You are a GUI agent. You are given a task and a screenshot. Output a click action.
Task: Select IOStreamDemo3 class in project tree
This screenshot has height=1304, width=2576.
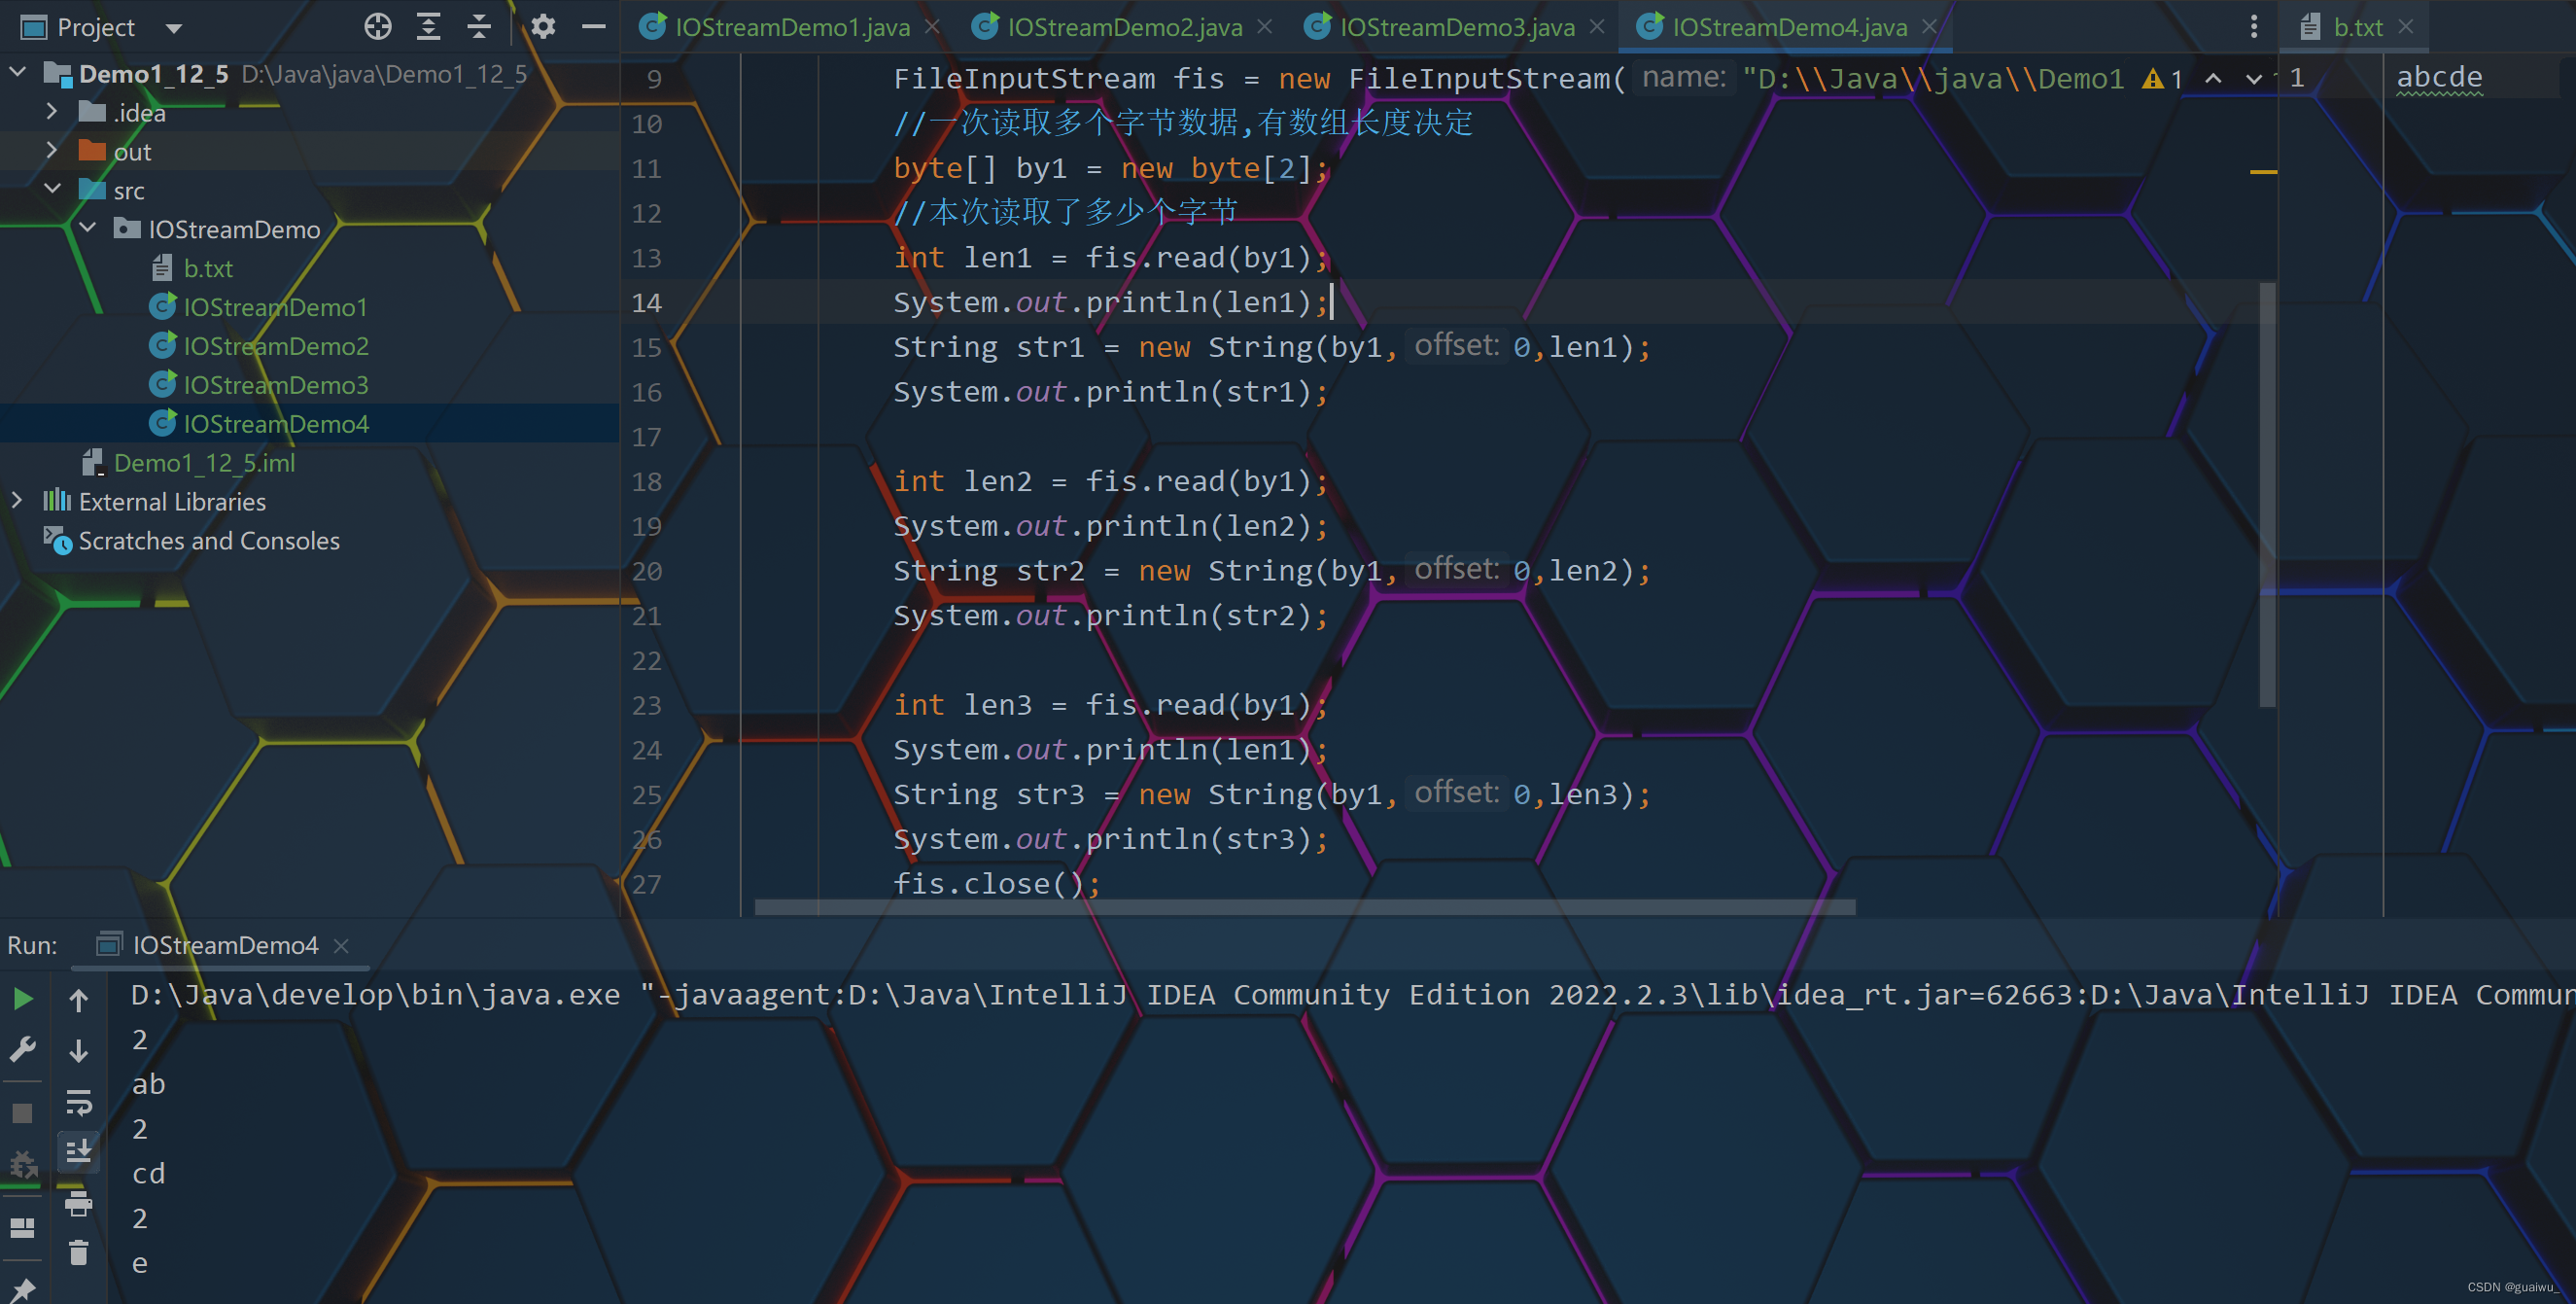click(275, 385)
